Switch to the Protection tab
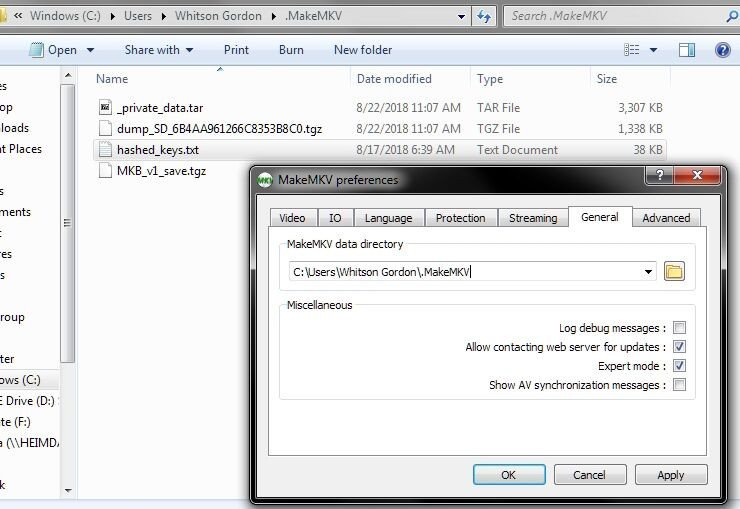Viewport: 740px width, 509px height. click(x=461, y=218)
